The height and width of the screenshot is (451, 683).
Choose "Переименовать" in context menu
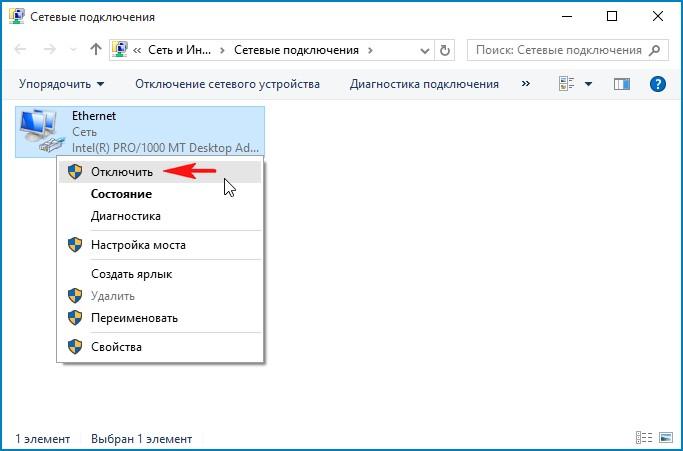click(160, 318)
